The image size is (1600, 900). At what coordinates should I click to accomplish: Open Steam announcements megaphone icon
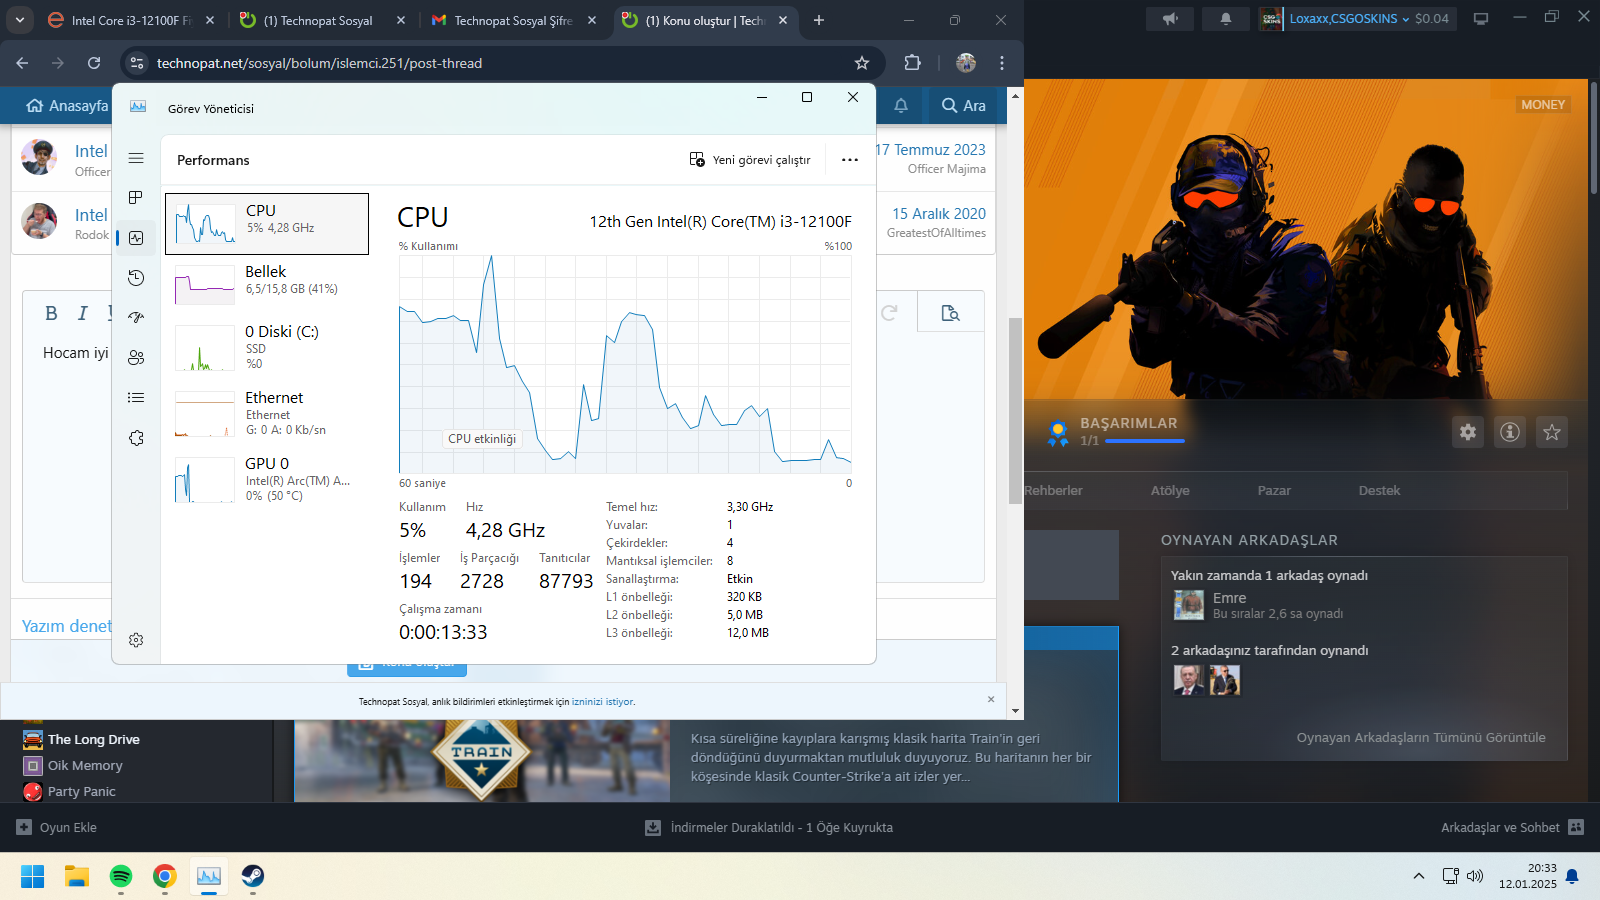tap(1170, 18)
